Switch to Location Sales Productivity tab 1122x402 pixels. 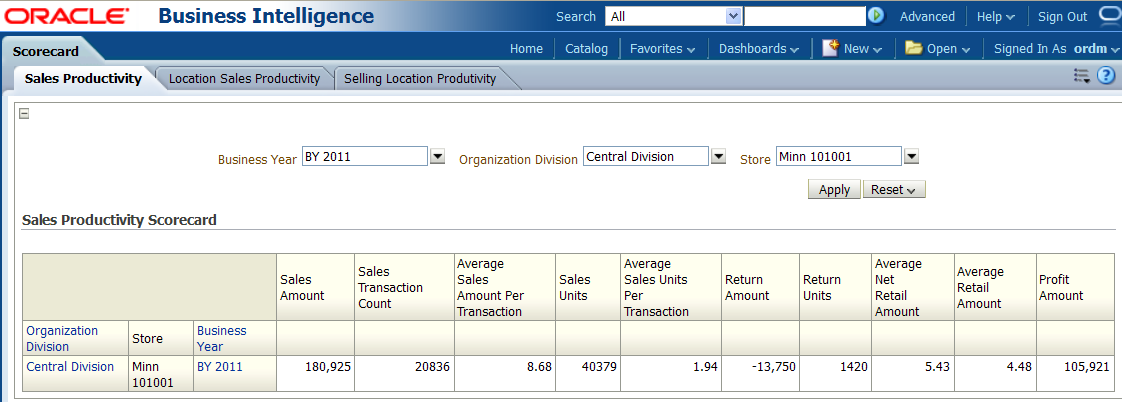[x=244, y=78]
